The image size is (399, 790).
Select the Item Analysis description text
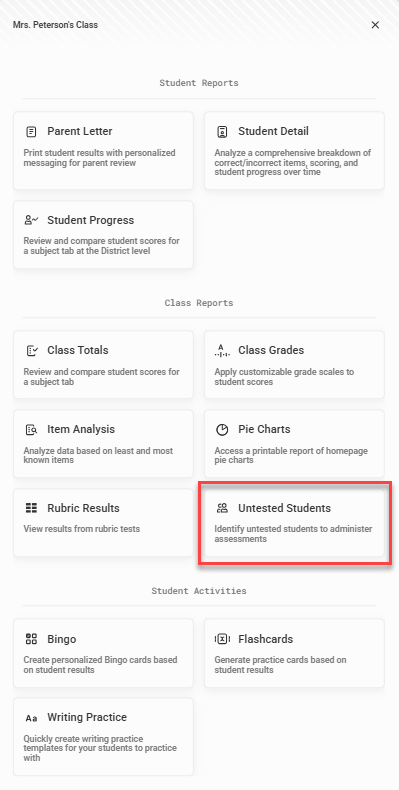pos(98,455)
